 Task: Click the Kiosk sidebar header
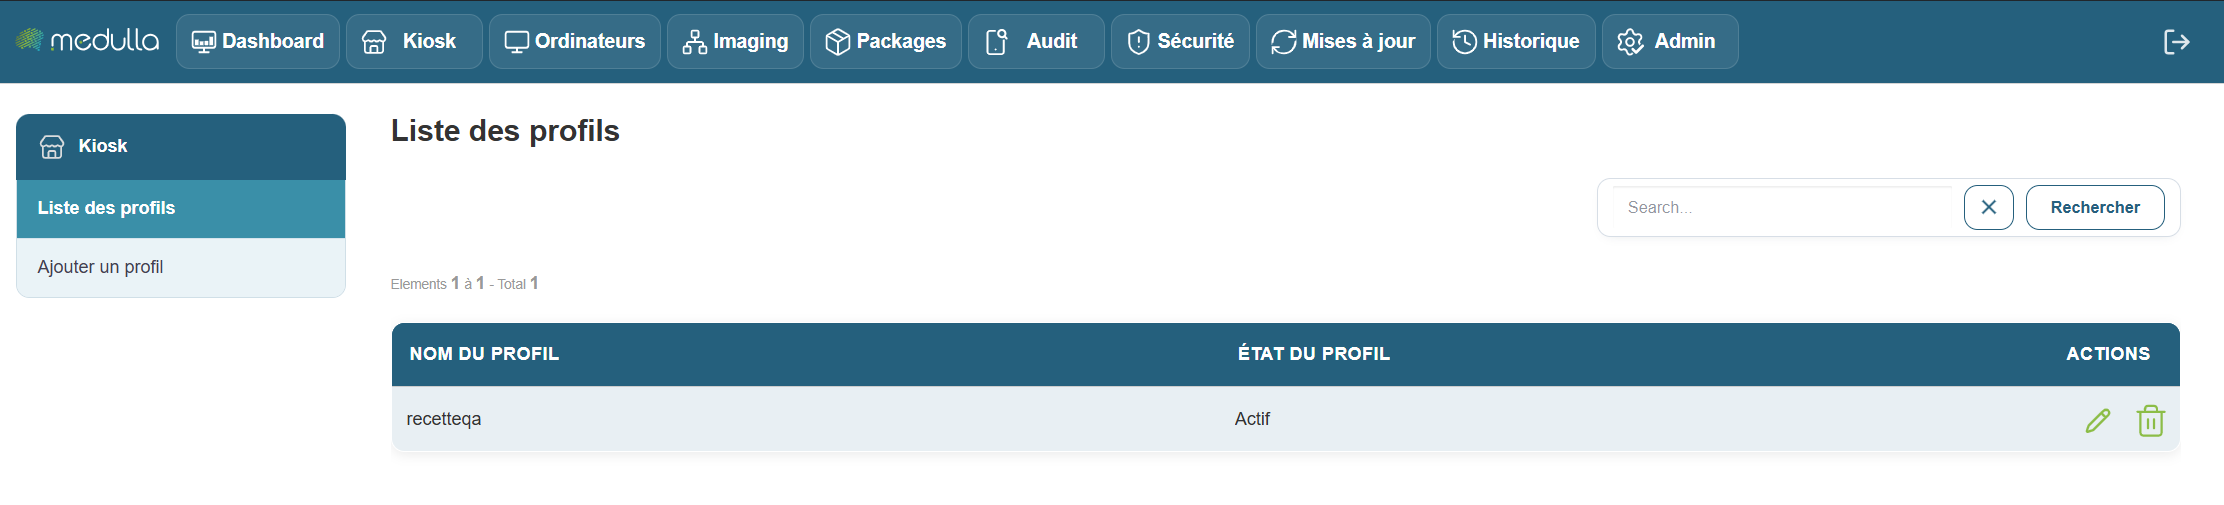(x=102, y=147)
